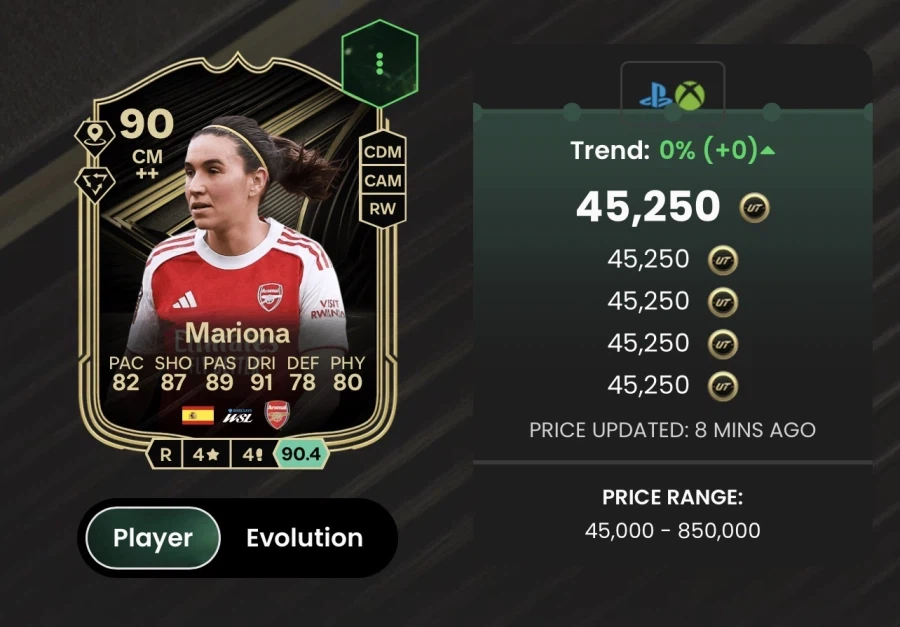The image size is (900, 627).
Task: Click the R preferred foot badge
Action: (x=165, y=455)
